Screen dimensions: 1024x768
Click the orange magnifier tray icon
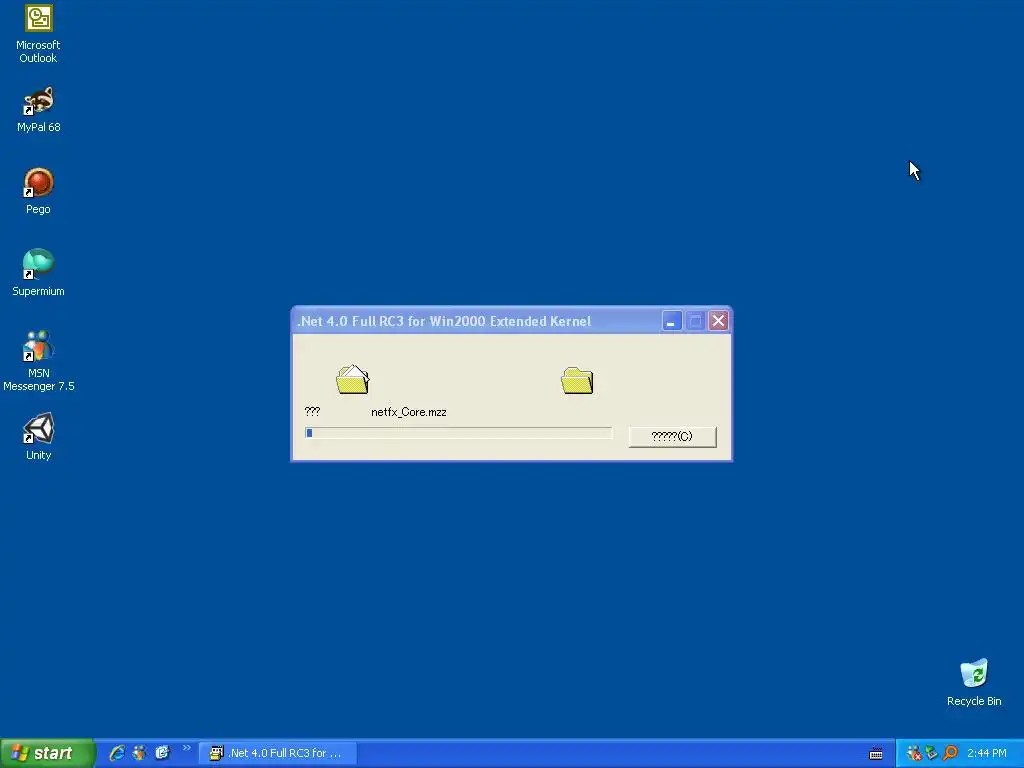click(950, 753)
